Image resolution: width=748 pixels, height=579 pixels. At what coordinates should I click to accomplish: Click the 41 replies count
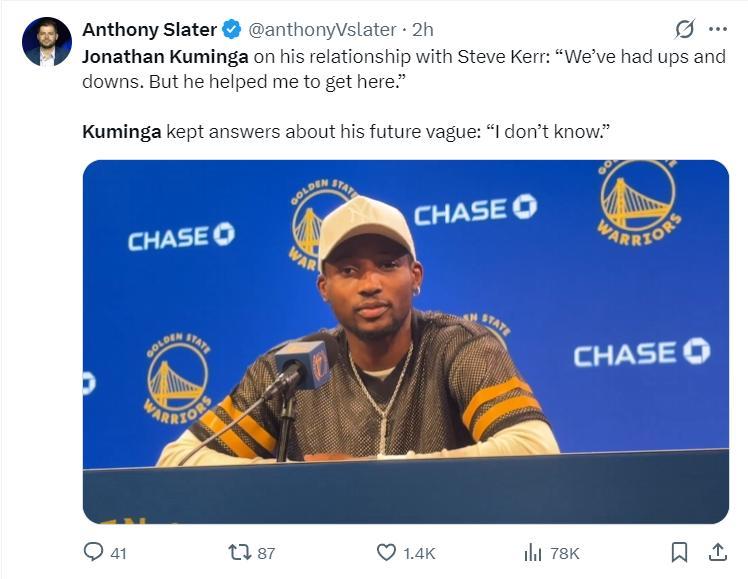pyautogui.click(x=118, y=553)
